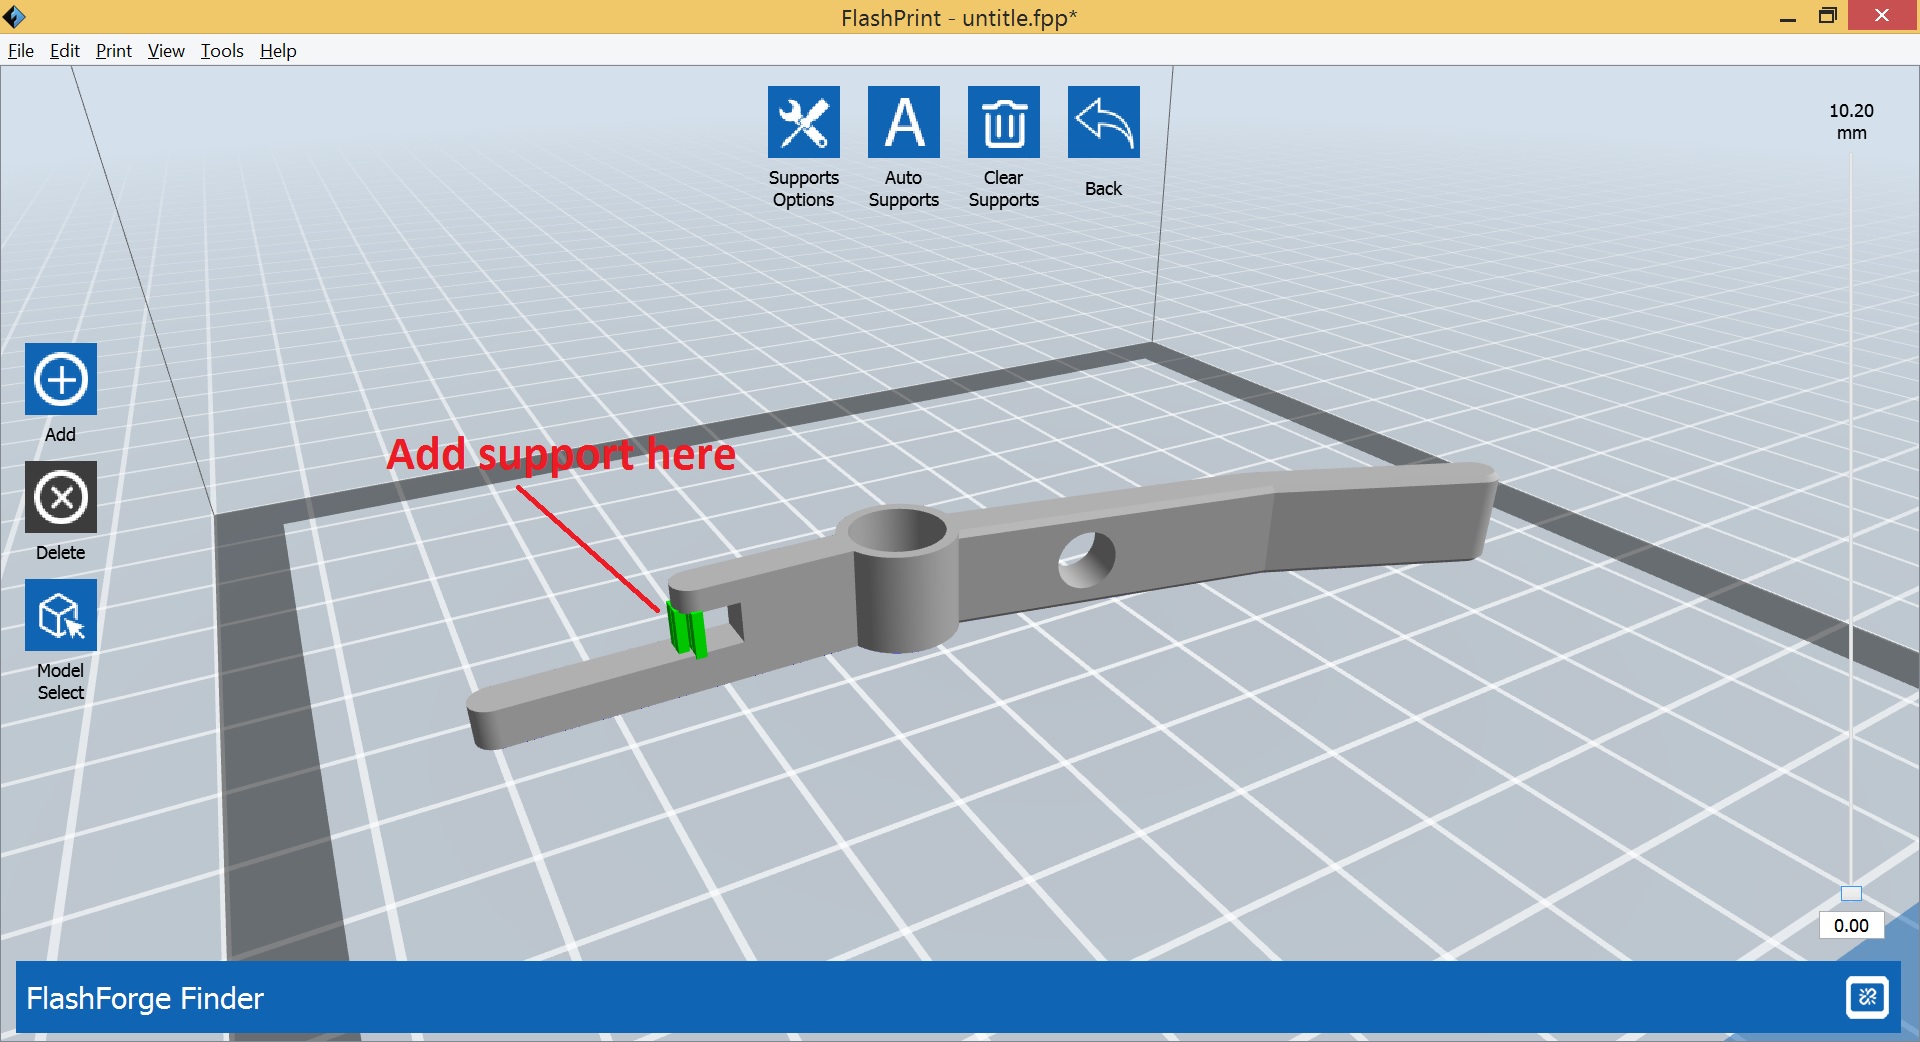Screen dimensions: 1920x1042
Task: Click the green support pillar on the model
Action: pos(686,630)
